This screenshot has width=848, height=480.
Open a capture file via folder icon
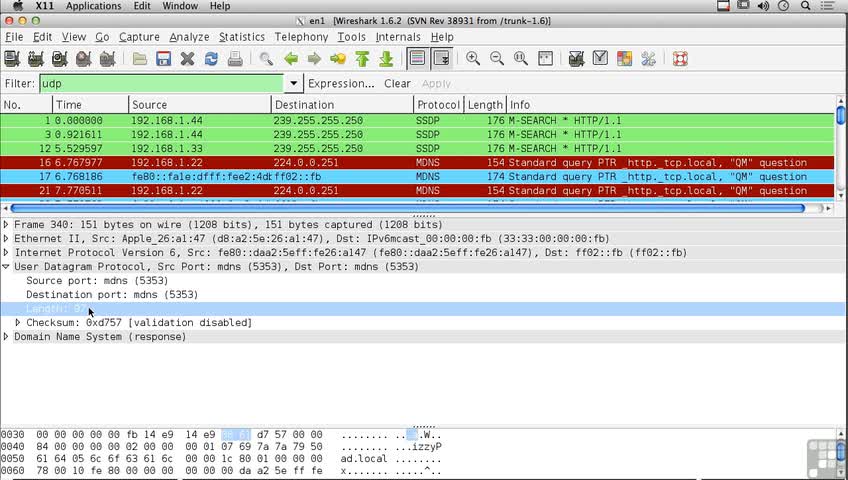tap(140, 58)
